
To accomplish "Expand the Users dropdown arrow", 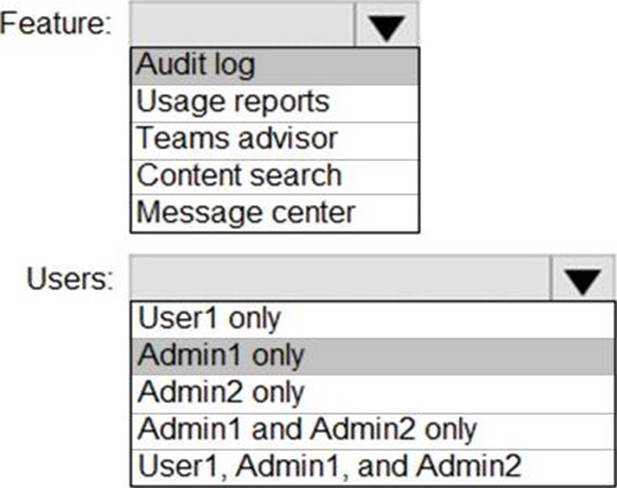I will tap(581, 279).
